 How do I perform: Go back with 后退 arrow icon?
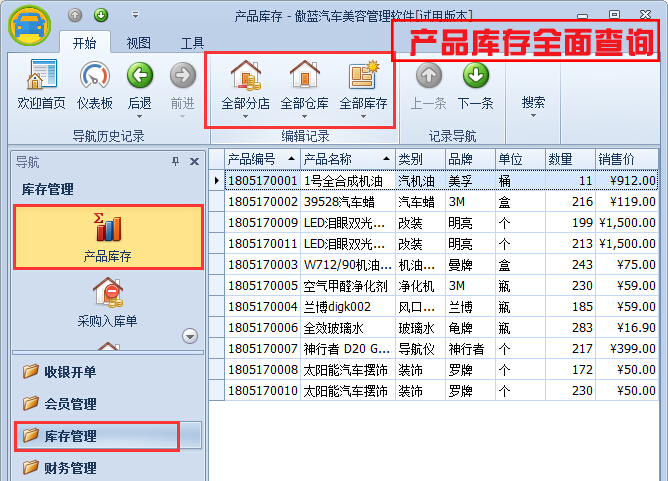[140, 77]
